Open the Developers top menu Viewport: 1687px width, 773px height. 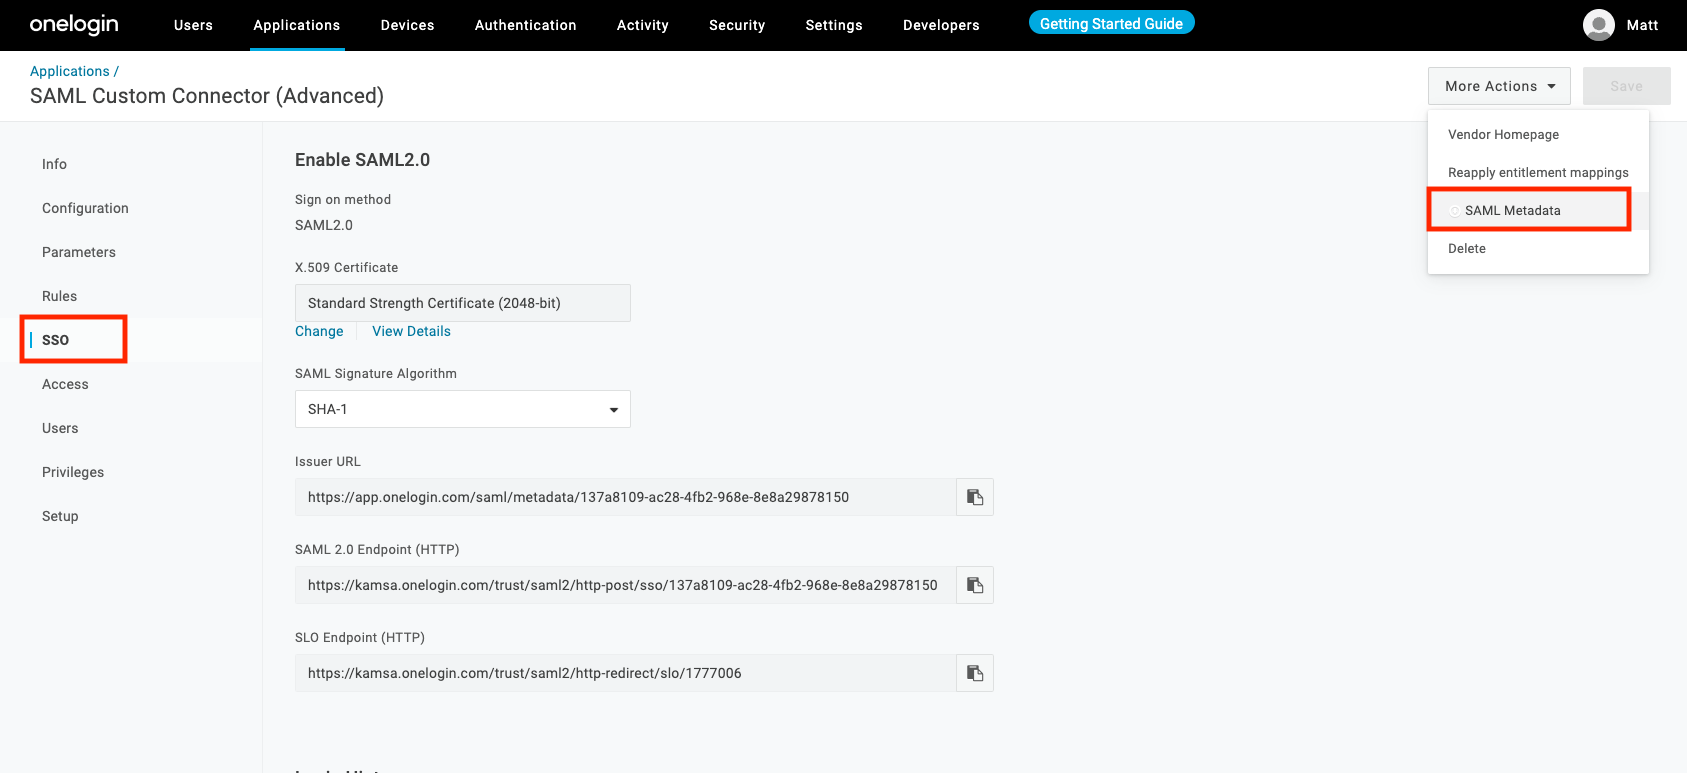click(941, 25)
